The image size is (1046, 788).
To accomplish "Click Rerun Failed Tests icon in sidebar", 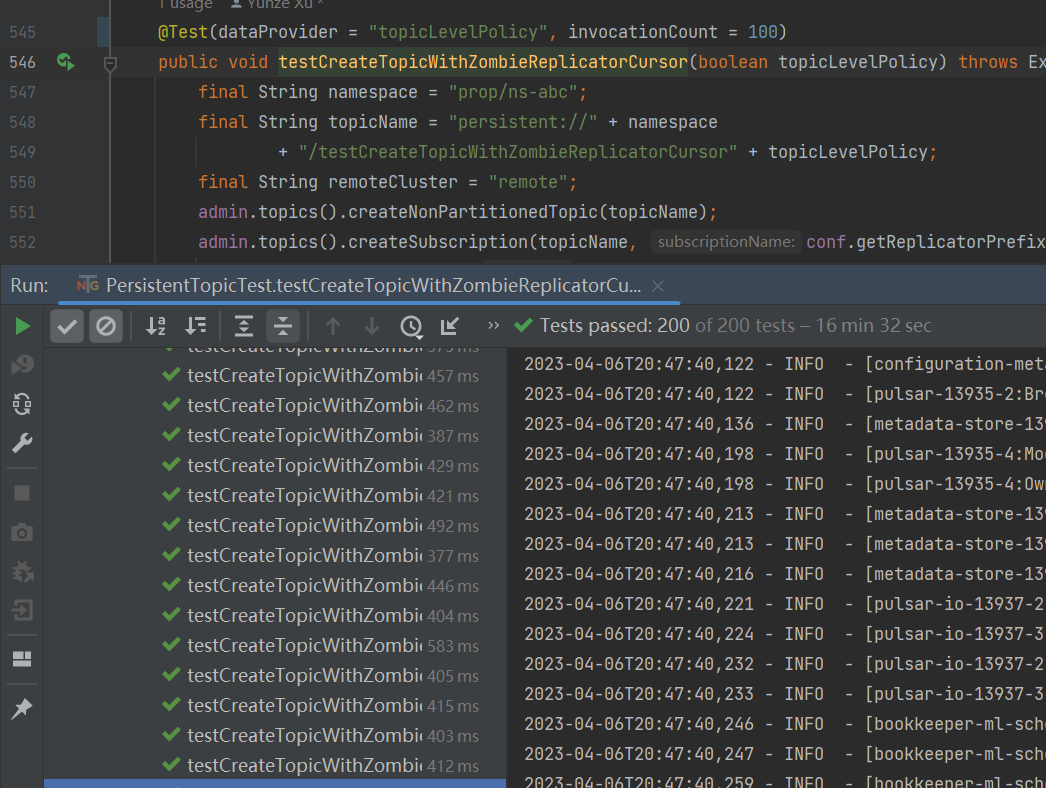I will click(x=22, y=364).
